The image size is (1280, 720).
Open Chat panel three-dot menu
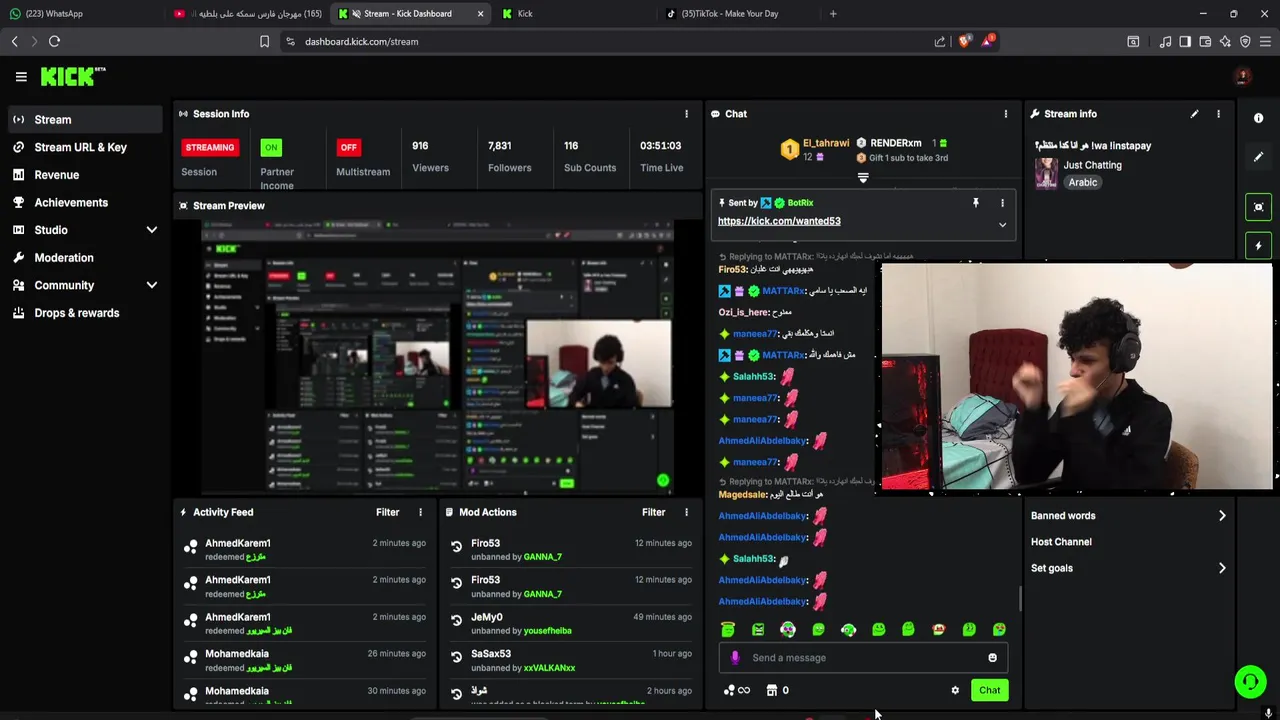click(1006, 114)
